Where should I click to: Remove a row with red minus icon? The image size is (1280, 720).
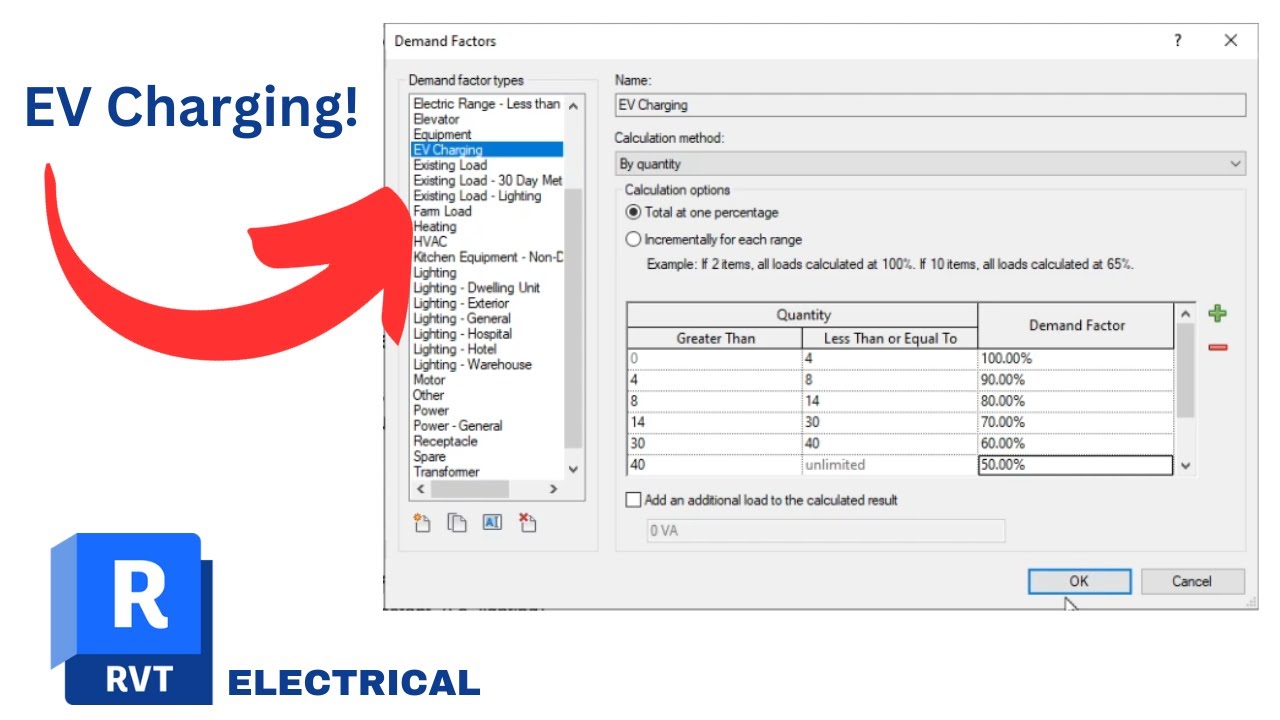(x=1217, y=347)
